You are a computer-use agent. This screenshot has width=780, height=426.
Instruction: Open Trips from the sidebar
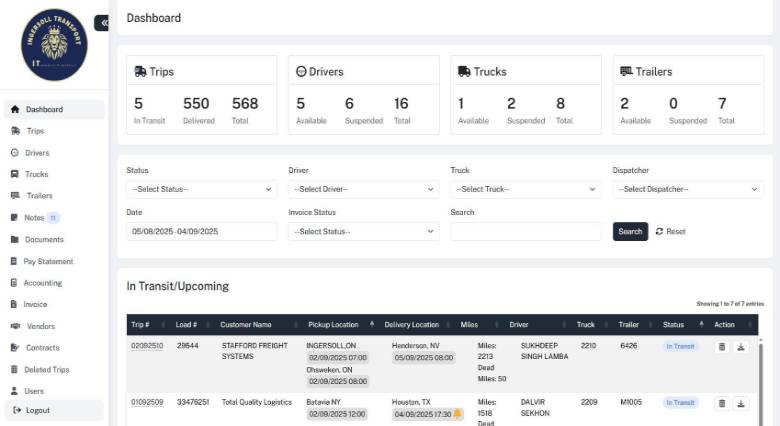click(34, 131)
